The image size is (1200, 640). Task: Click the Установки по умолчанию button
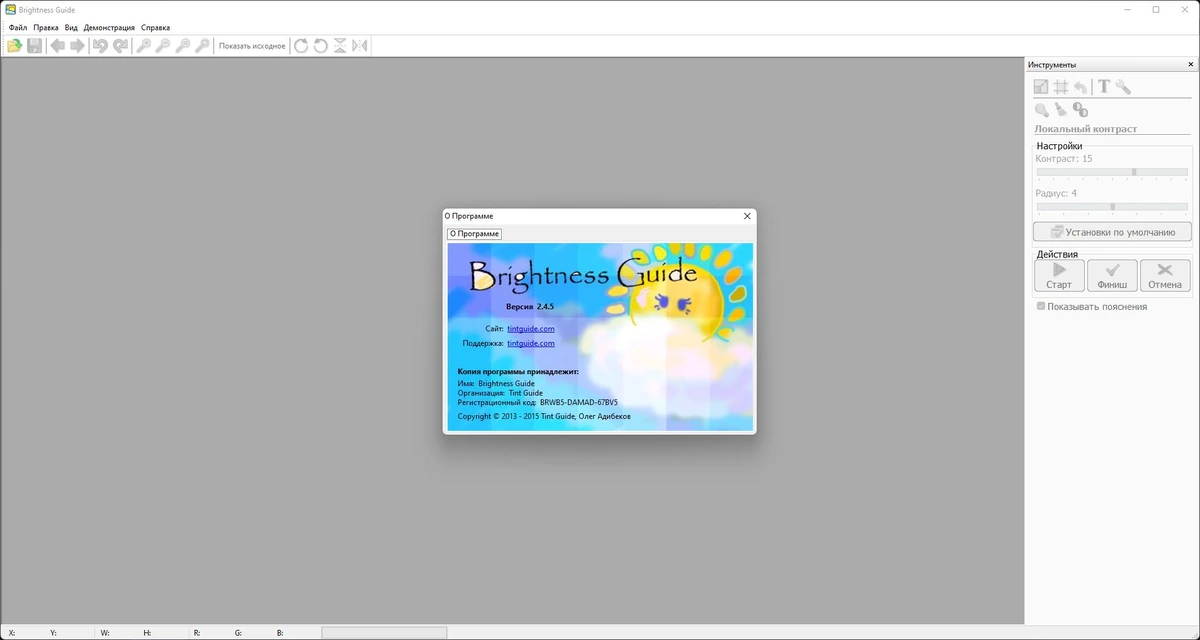point(1112,232)
